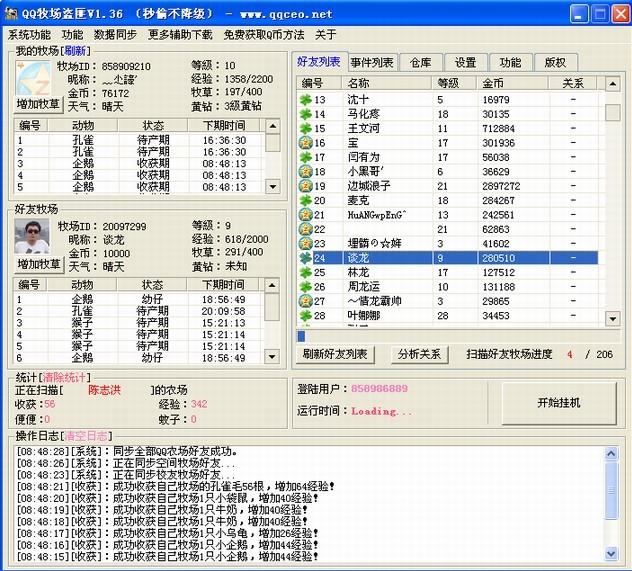Image resolution: width=632 pixels, height=571 pixels.
Task: Select friend ranch row 2 孔雀 待产期
Action: (139, 311)
